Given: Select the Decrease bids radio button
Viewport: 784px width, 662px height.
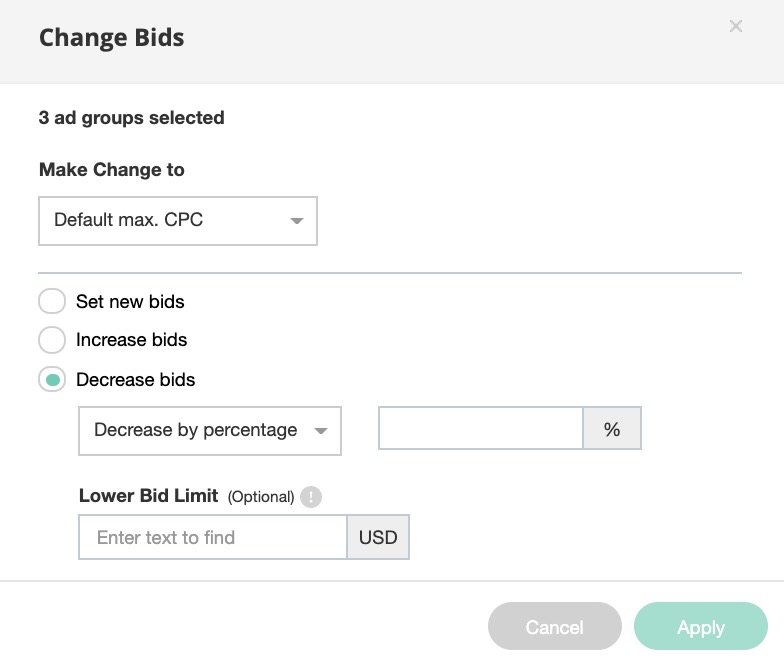Looking at the screenshot, I should coord(52,380).
